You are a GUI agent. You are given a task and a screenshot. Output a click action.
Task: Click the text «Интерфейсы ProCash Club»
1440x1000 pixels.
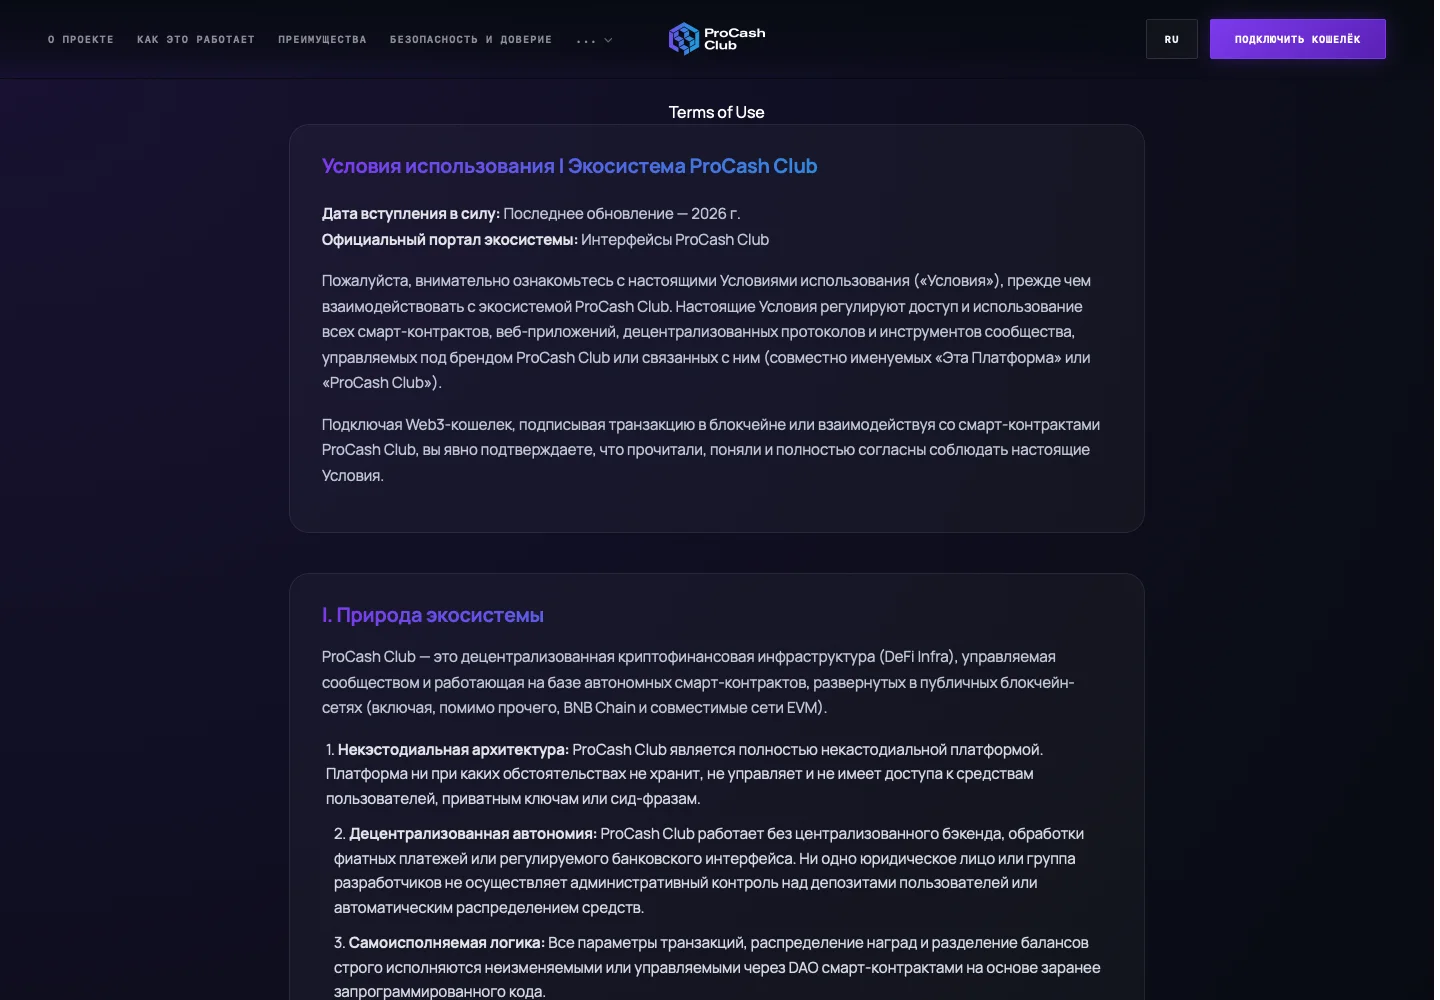(675, 240)
